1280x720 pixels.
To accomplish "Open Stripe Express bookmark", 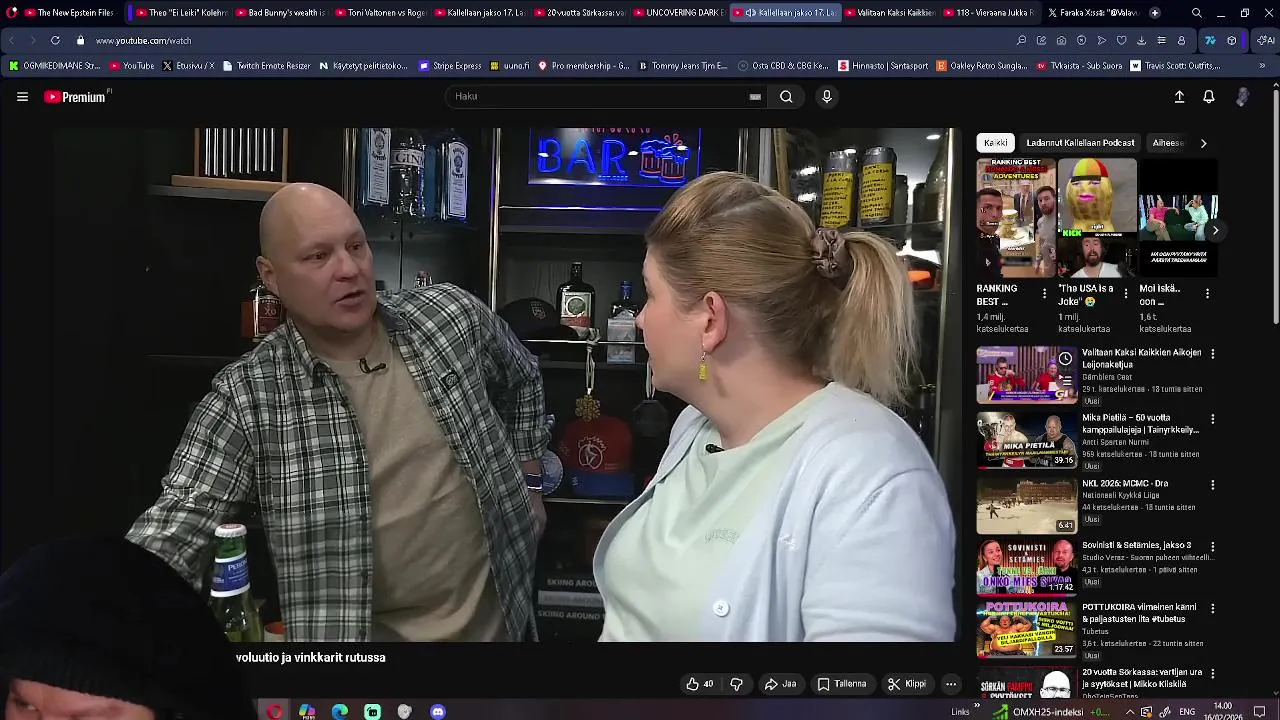I will [x=450, y=66].
